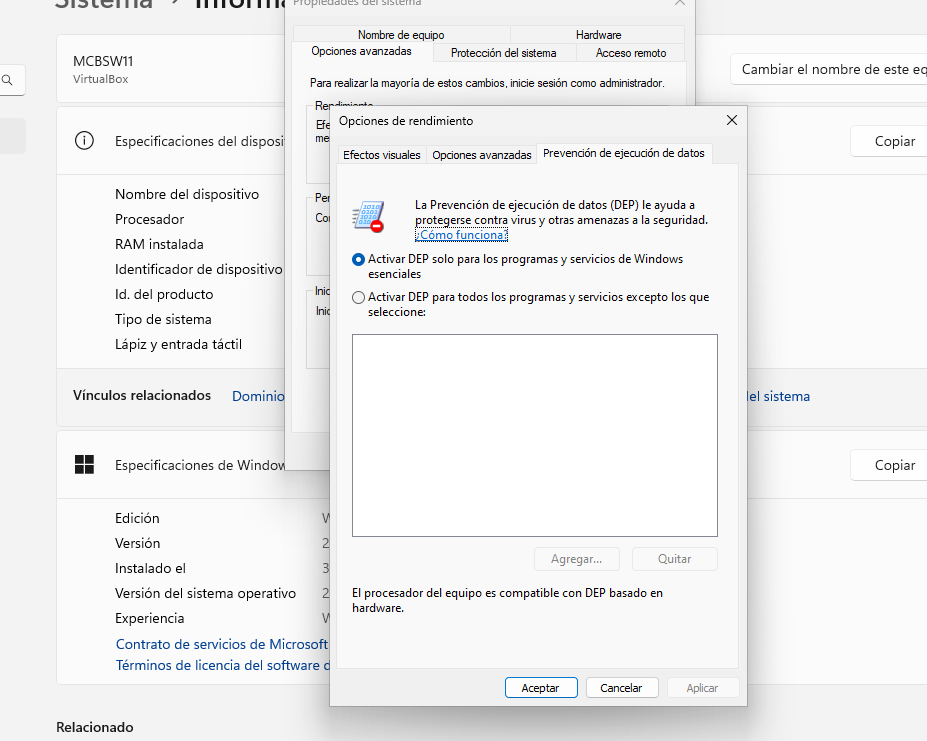Click the DEP shield icon in the dialog
Viewport: 927px width, 741px height.
(368, 216)
